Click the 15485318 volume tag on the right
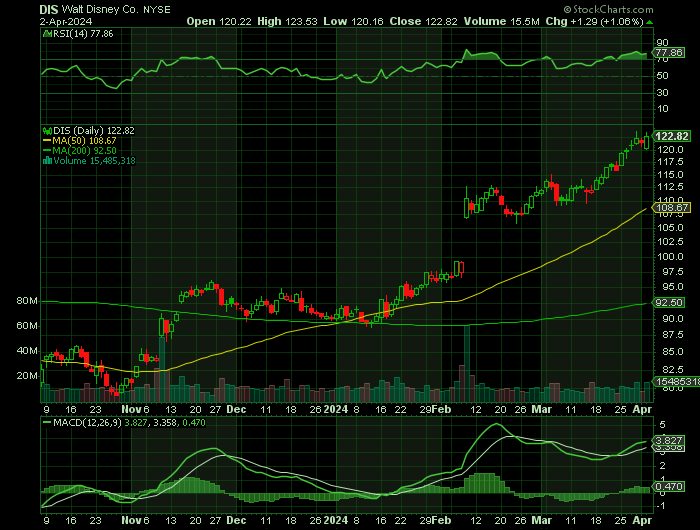Screen dimensions: 700x530 point(676,382)
